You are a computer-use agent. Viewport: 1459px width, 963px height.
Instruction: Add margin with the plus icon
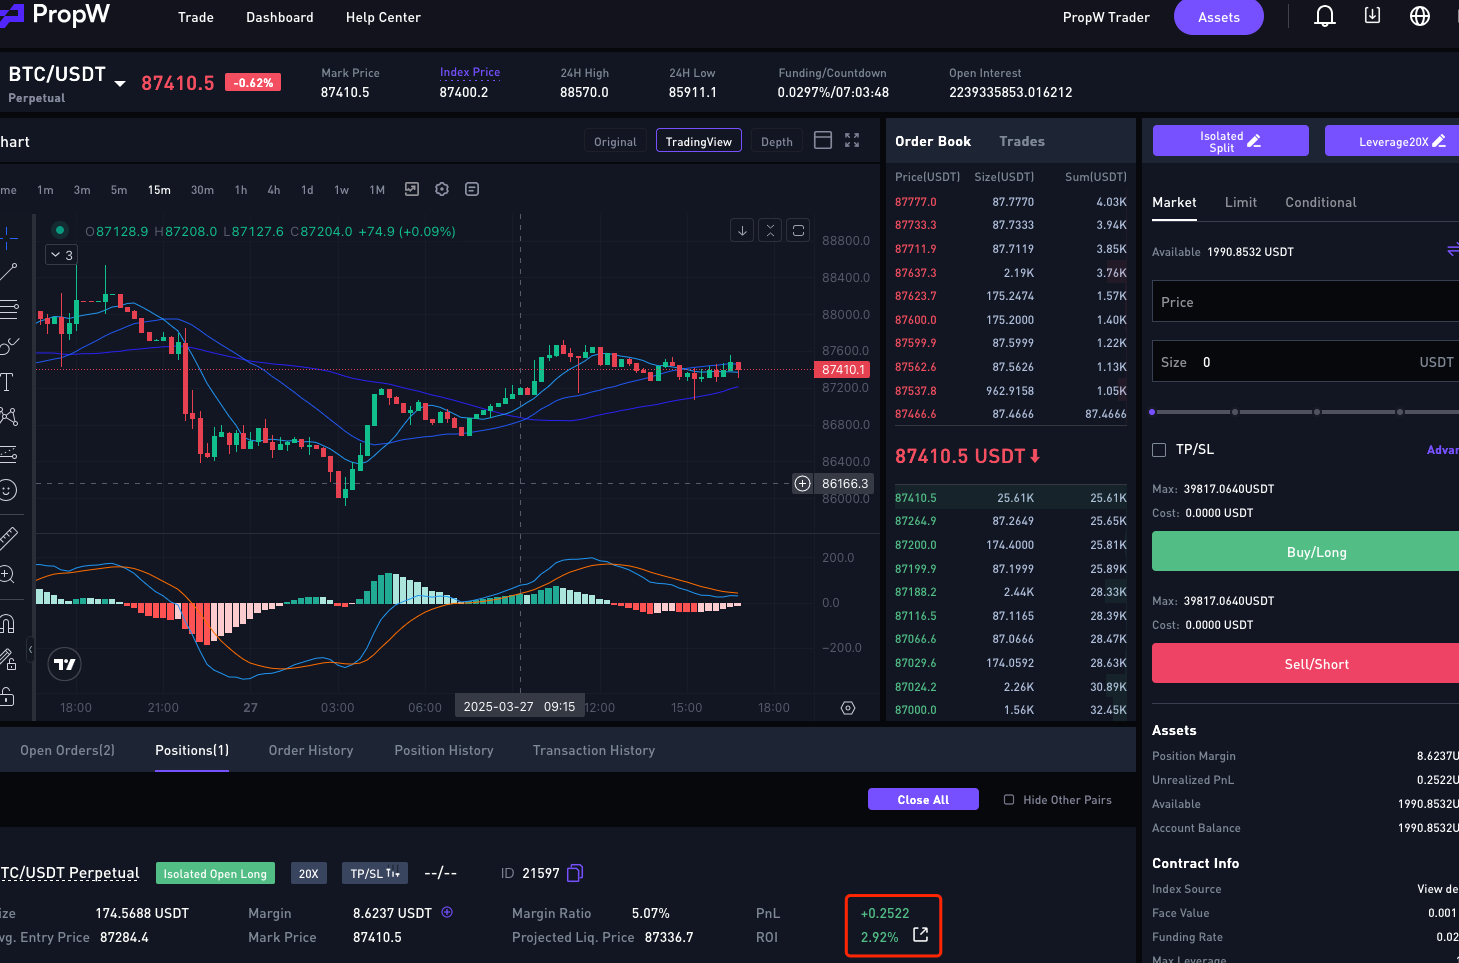click(x=447, y=912)
